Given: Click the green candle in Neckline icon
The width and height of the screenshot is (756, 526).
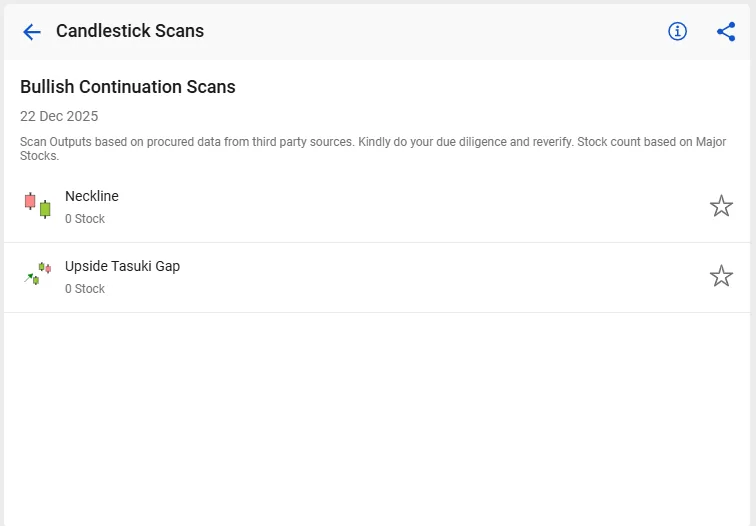Looking at the screenshot, I should [45, 209].
